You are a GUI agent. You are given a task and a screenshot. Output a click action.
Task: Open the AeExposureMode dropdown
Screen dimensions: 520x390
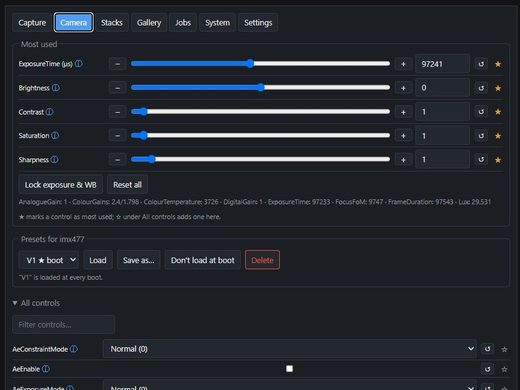(x=290, y=386)
